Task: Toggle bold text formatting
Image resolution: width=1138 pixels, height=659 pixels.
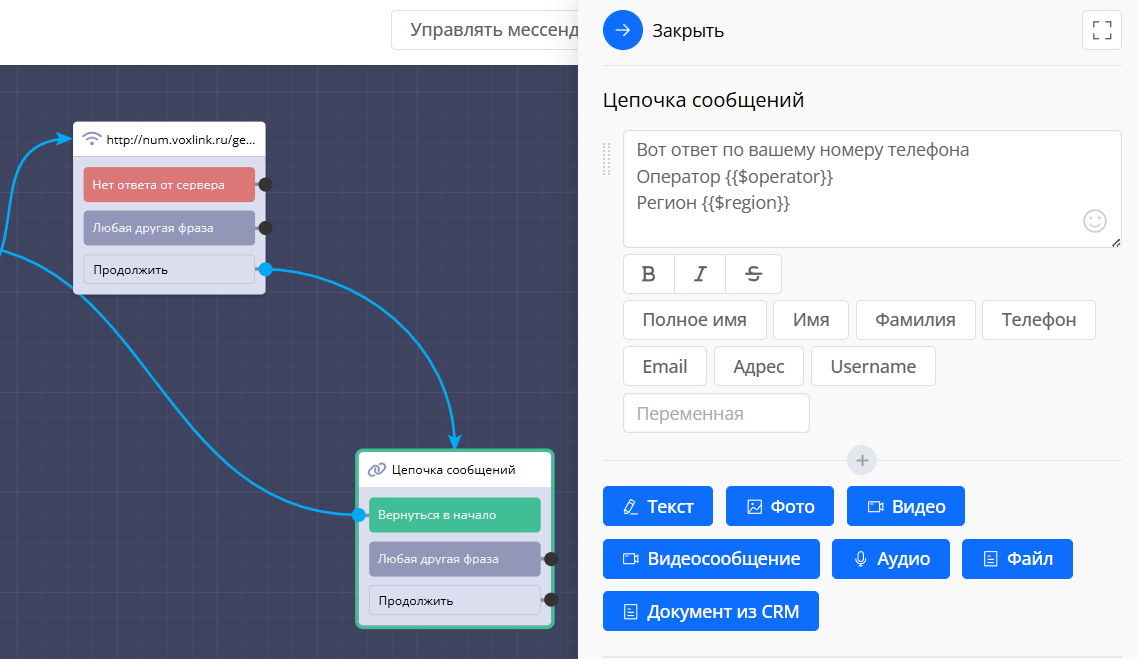Action: tap(649, 274)
